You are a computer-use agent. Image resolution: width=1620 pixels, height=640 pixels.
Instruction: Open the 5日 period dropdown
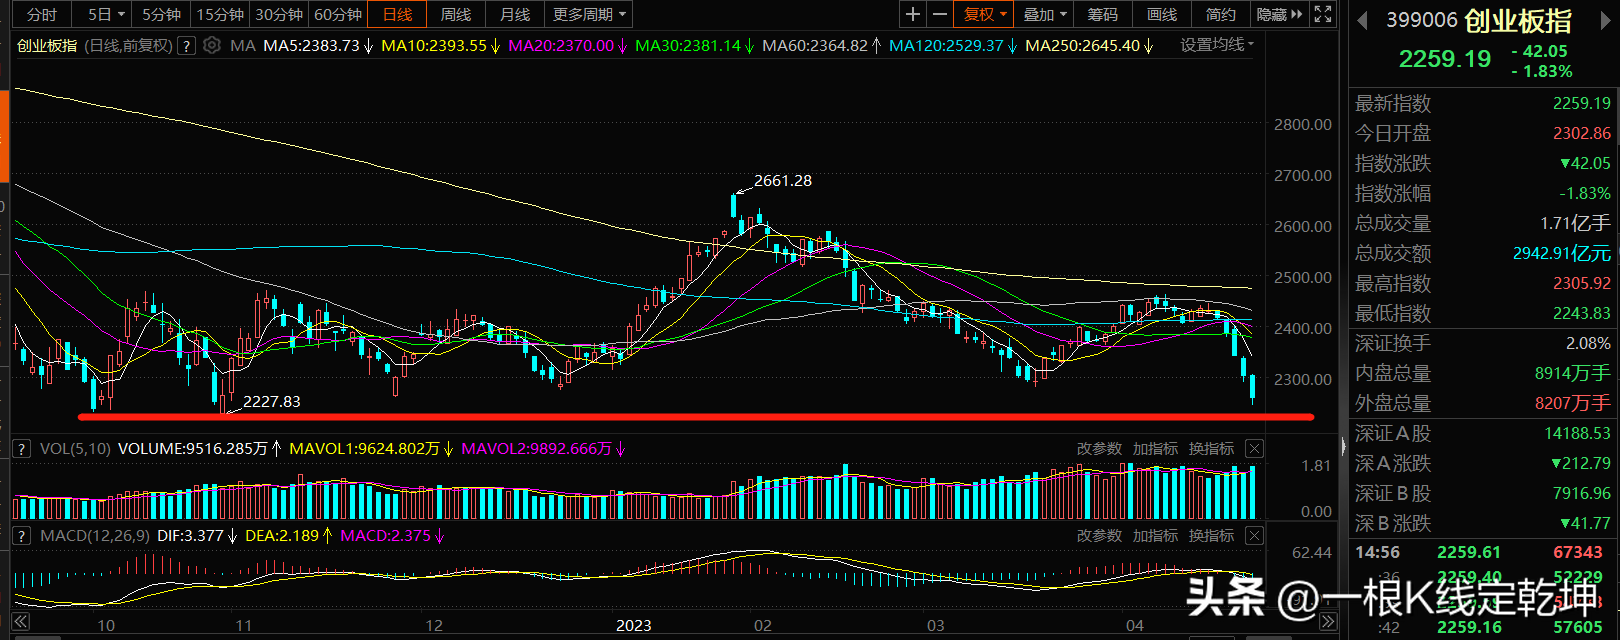click(107, 14)
